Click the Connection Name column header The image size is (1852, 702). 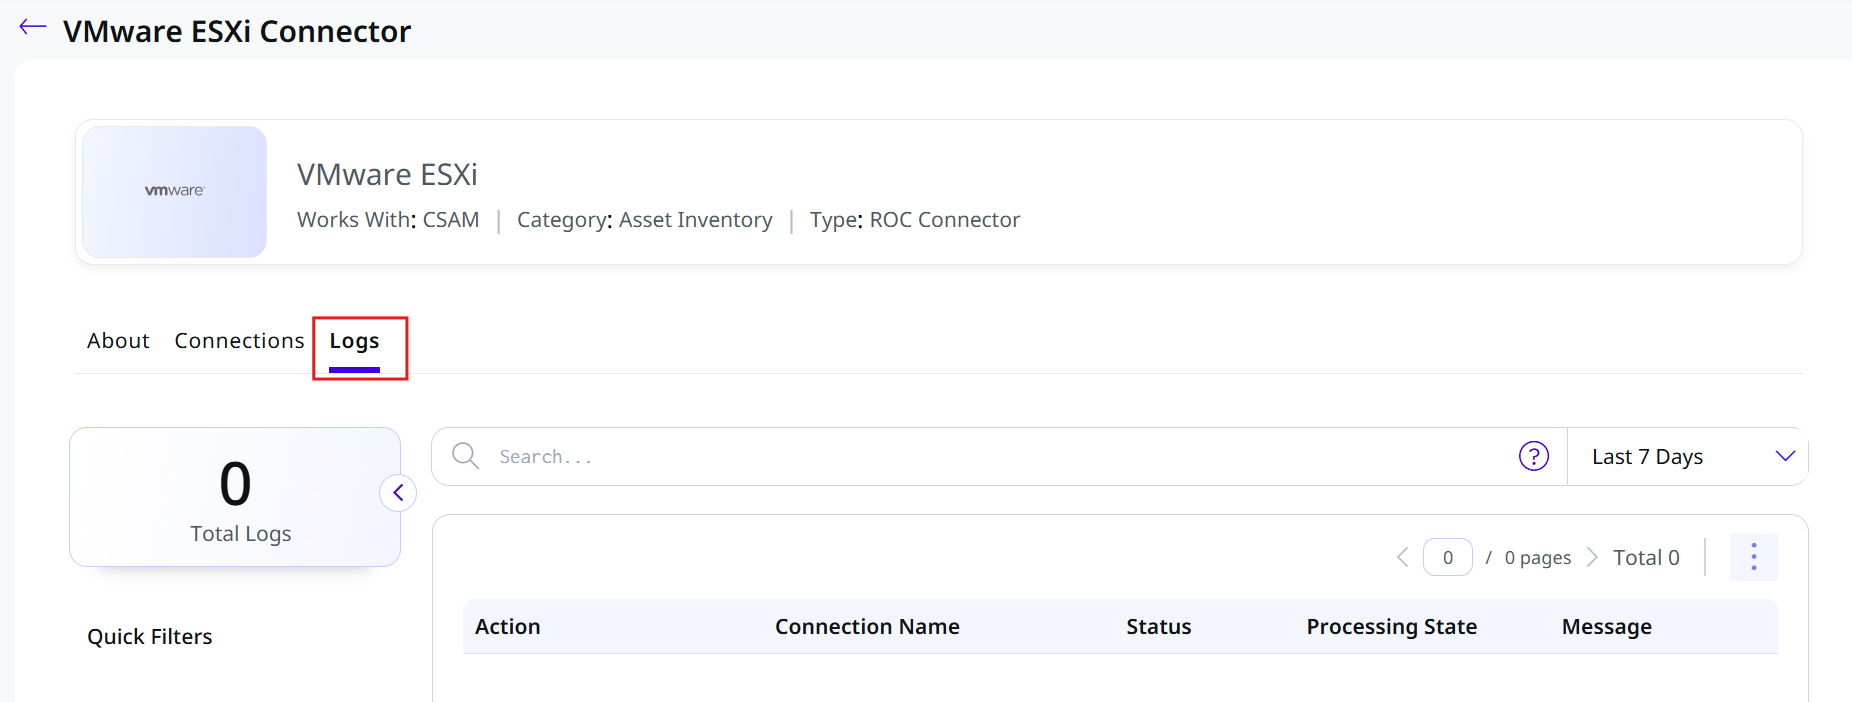tap(867, 627)
